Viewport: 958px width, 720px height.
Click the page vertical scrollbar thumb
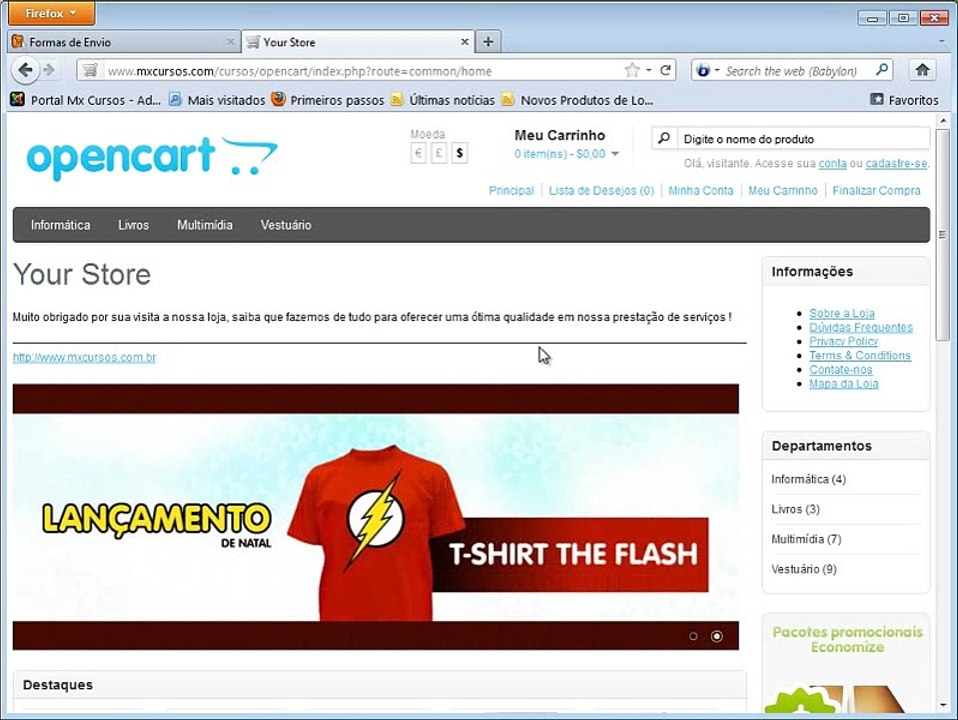tap(943, 235)
